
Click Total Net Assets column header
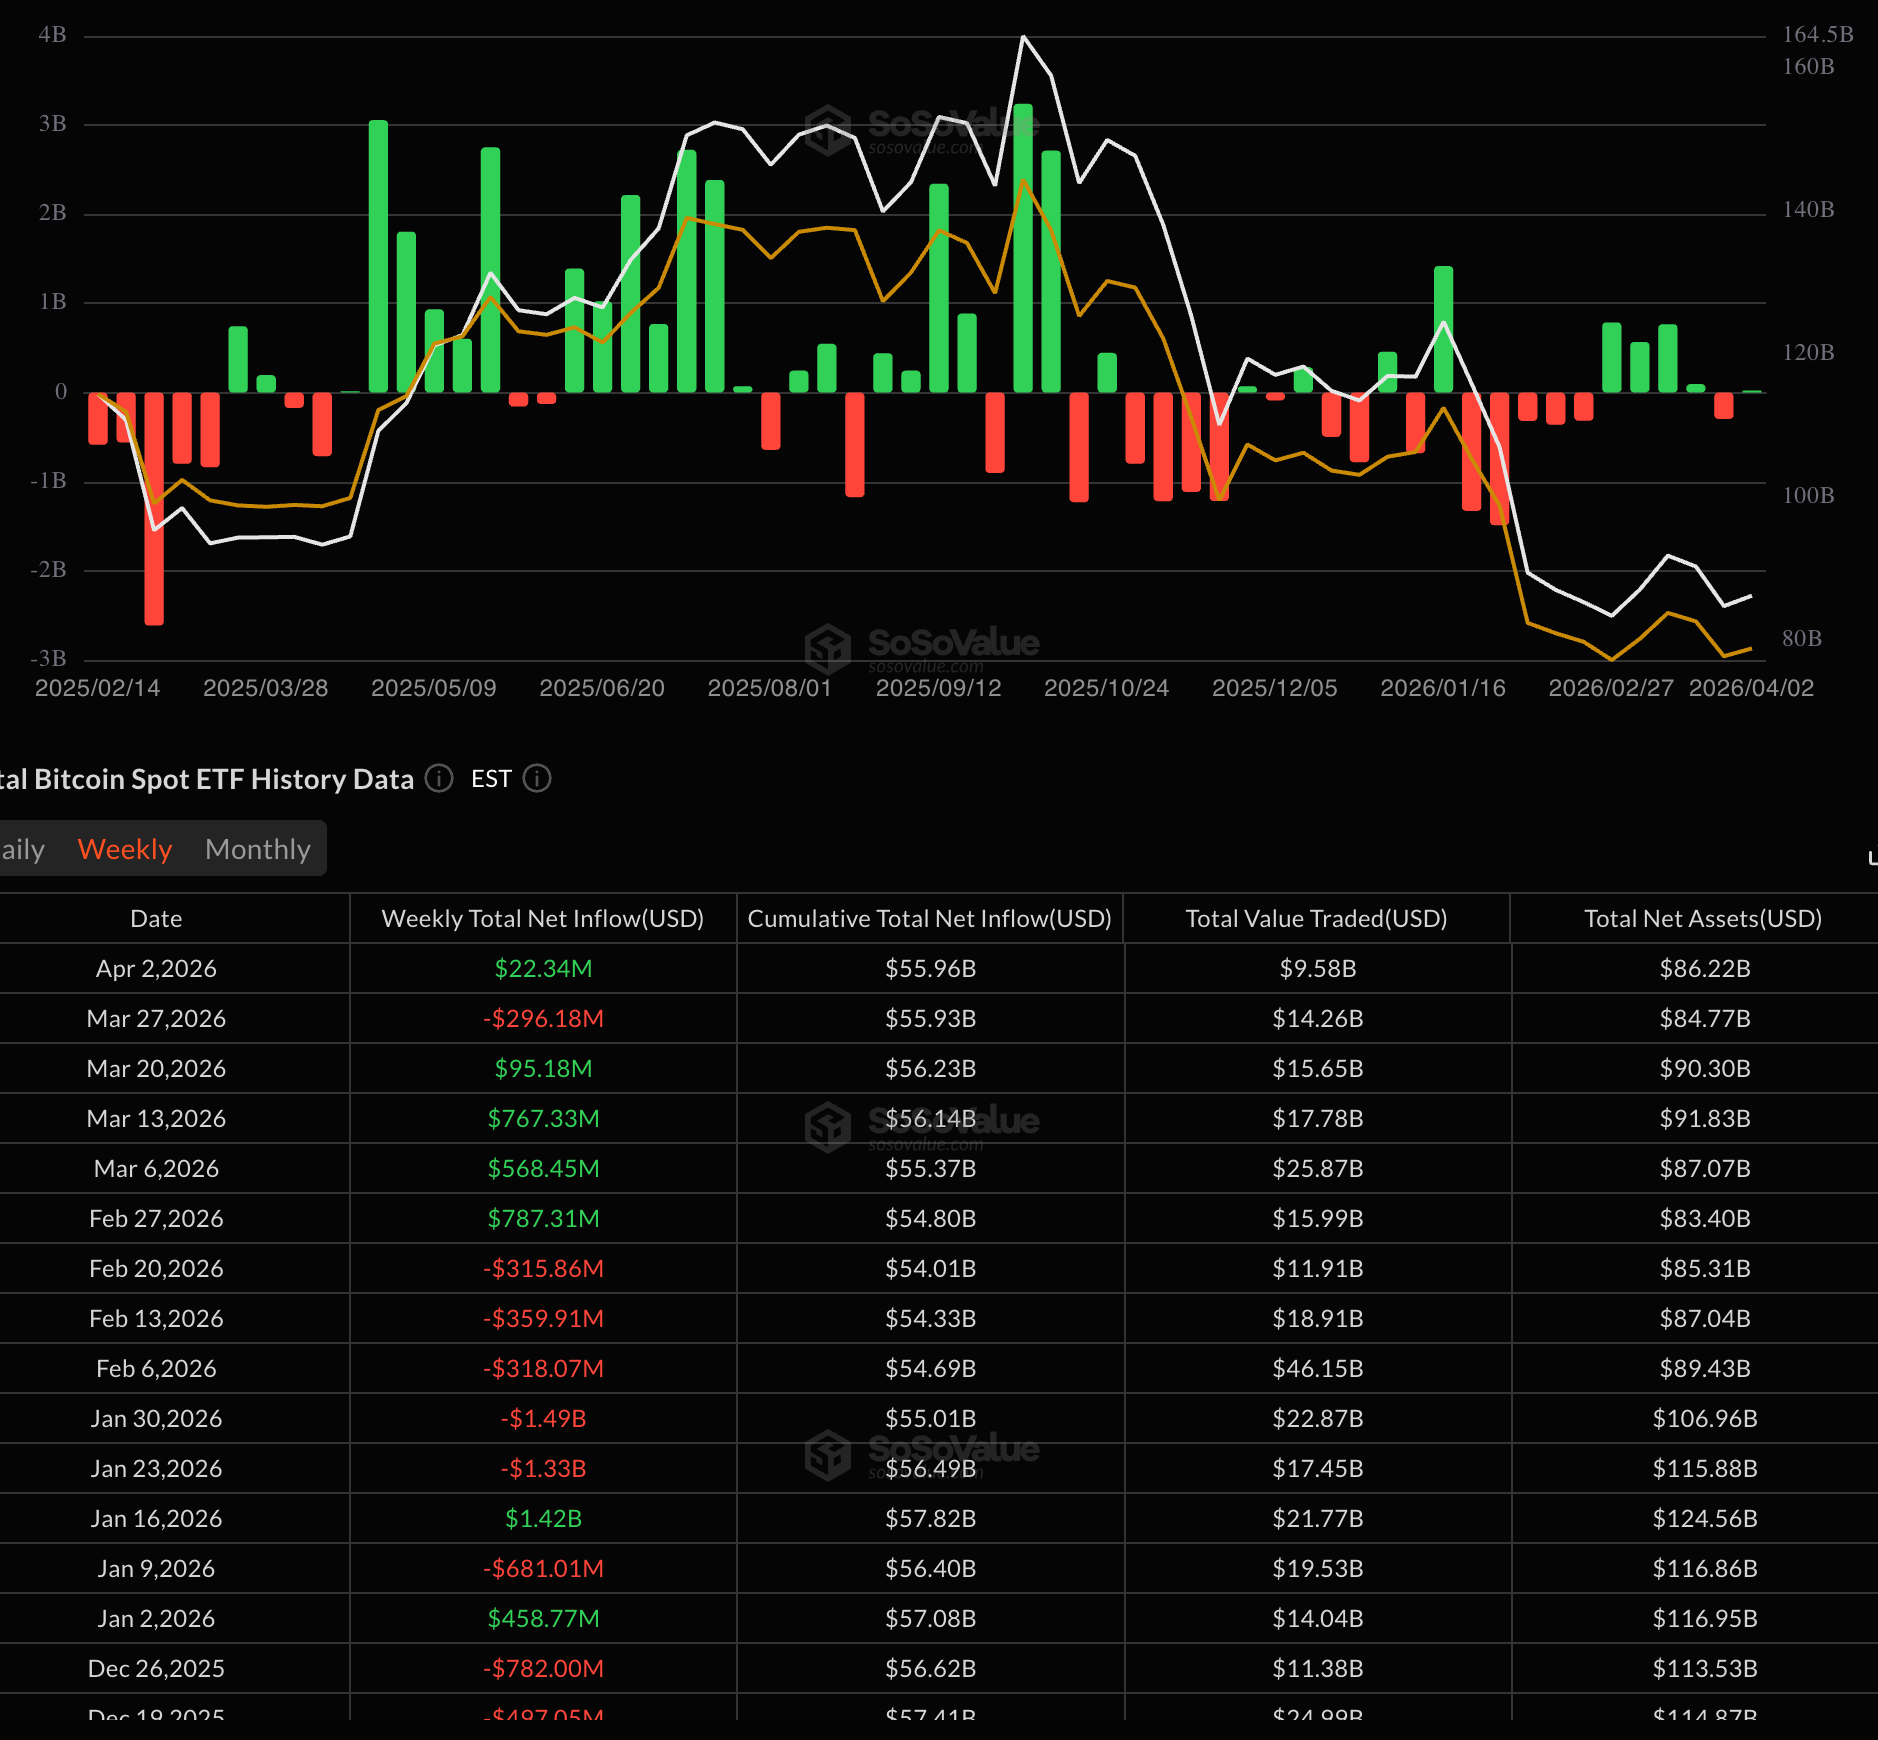tap(1703, 919)
